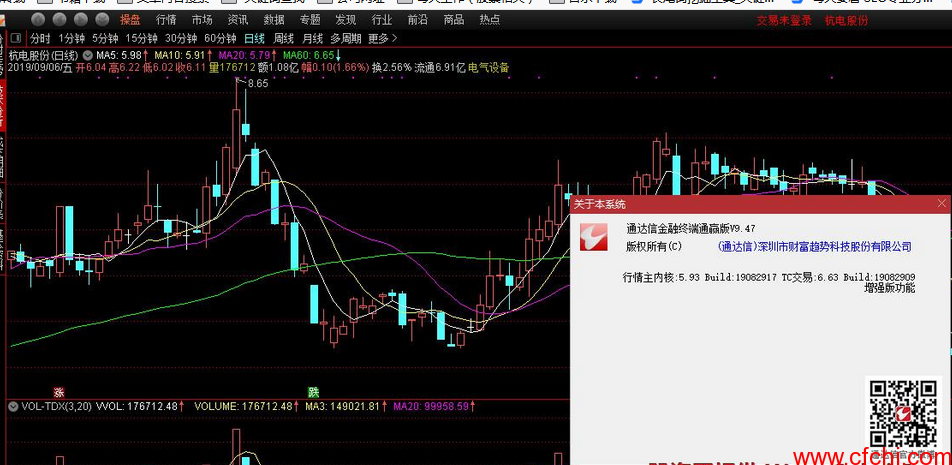
Task: Open 深圳市财富趋势科技股份有限公司 company link
Action: [x=815, y=246]
